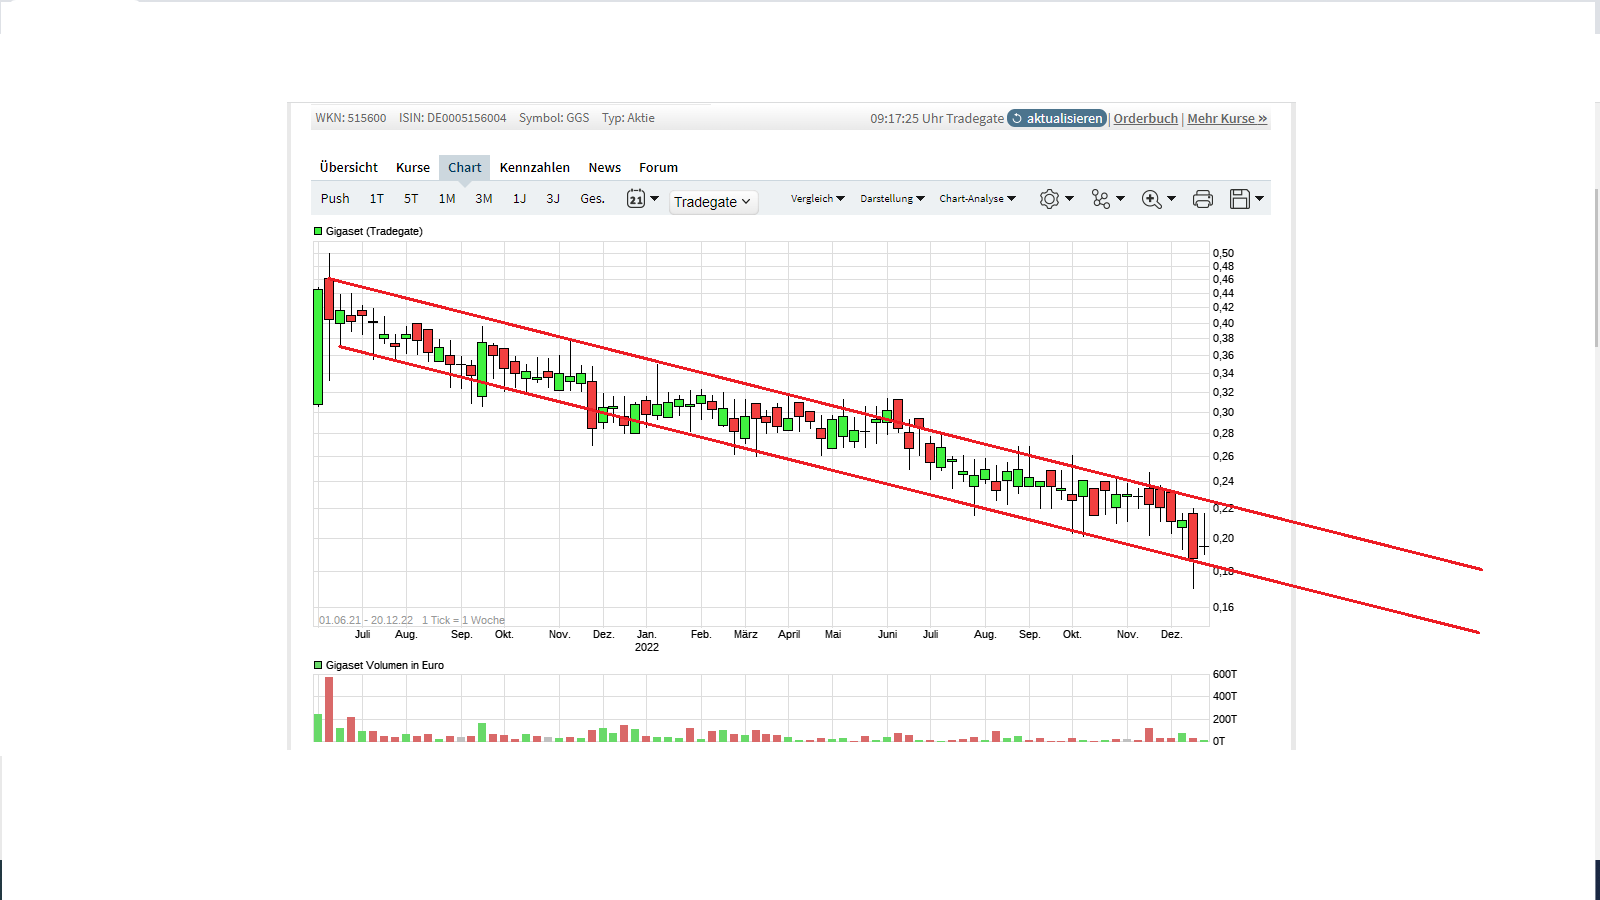Go to the News tab
Screen dimensions: 1600x900
click(x=605, y=167)
